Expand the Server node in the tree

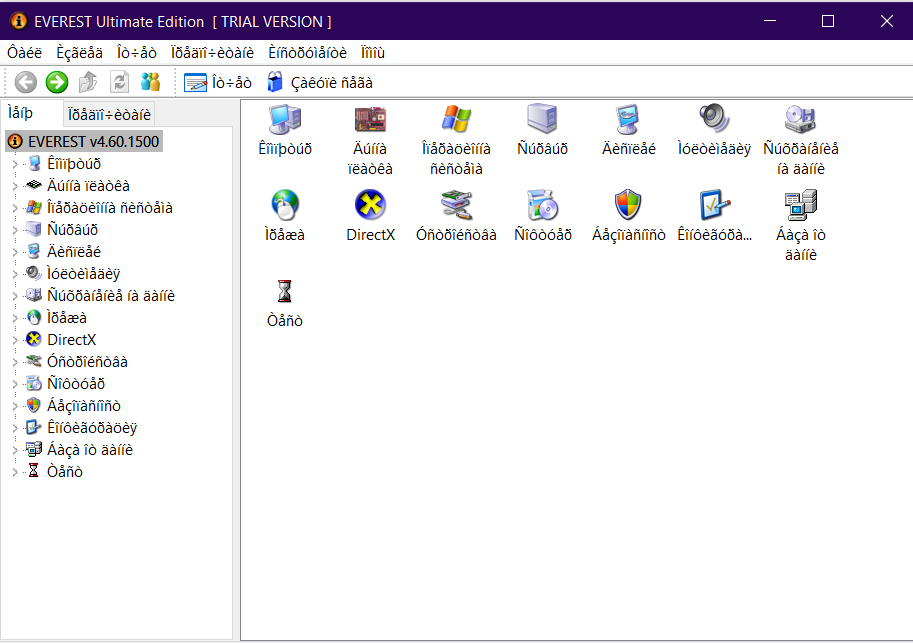[x=15, y=231]
